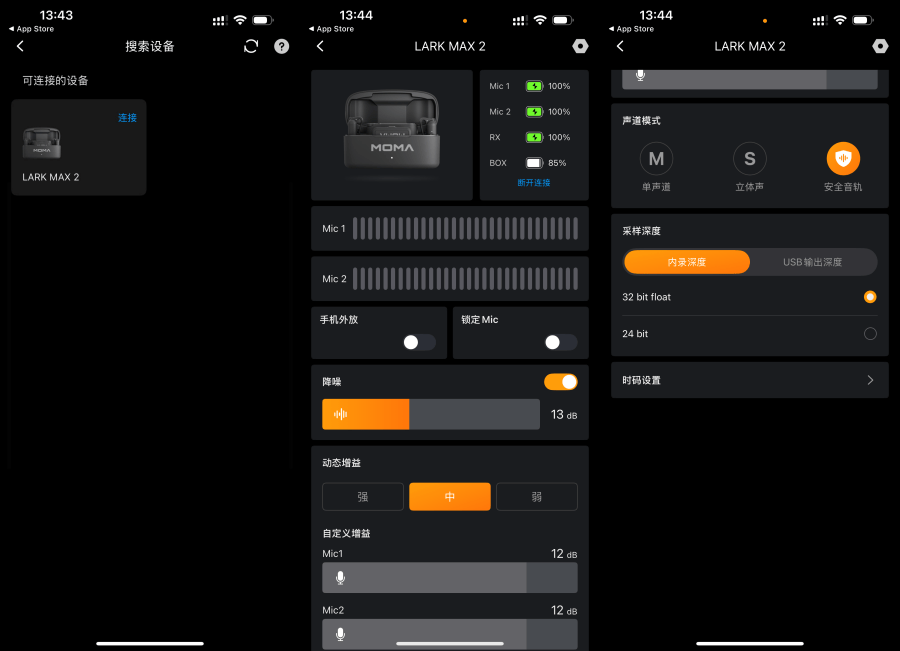Tap the Mic 2 audio level meter
This screenshot has width=900, height=651.
pyautogui.click(x=465, y=279)
